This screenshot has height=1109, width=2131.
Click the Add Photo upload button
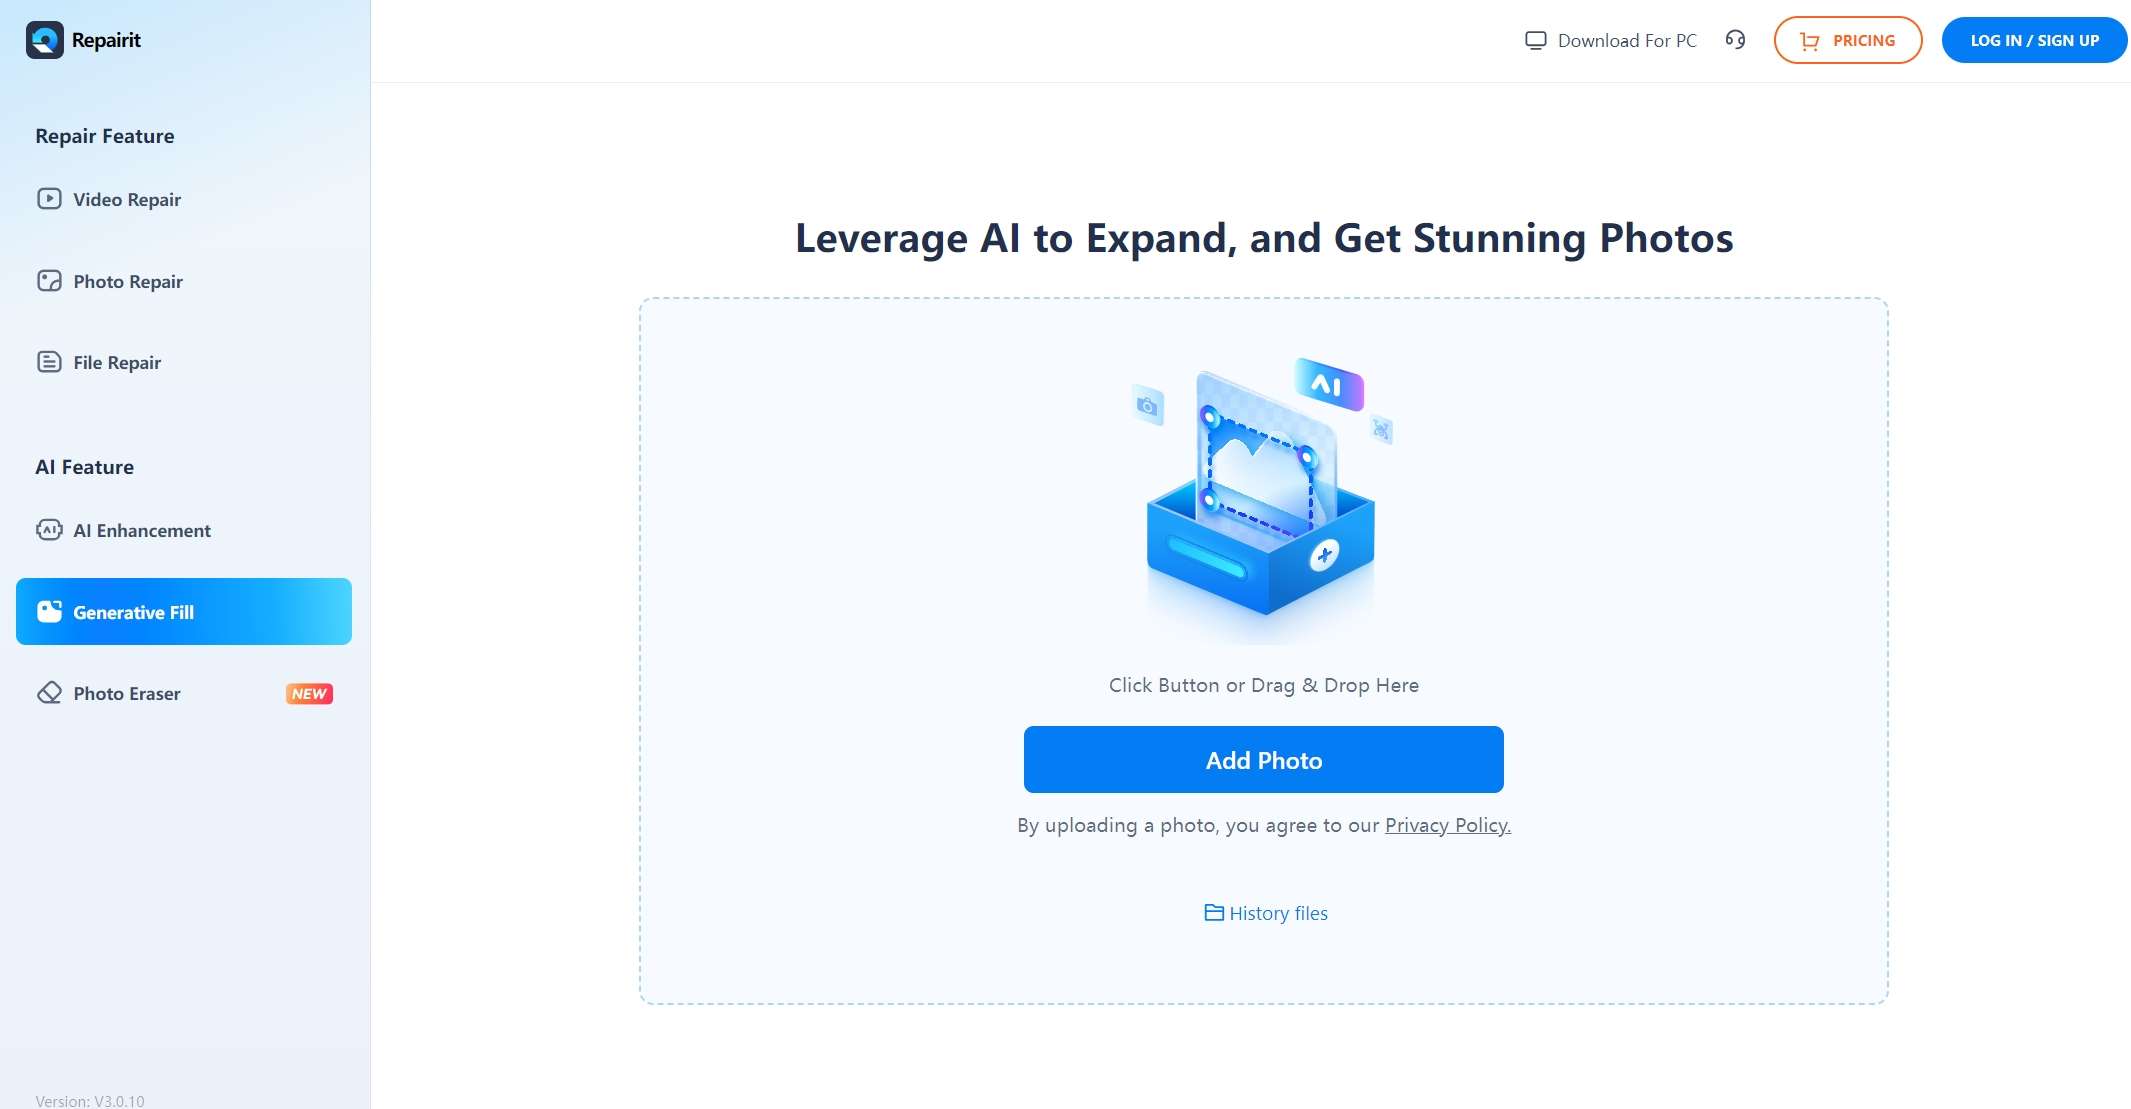pyautogui.click(x=1263, y=758)
